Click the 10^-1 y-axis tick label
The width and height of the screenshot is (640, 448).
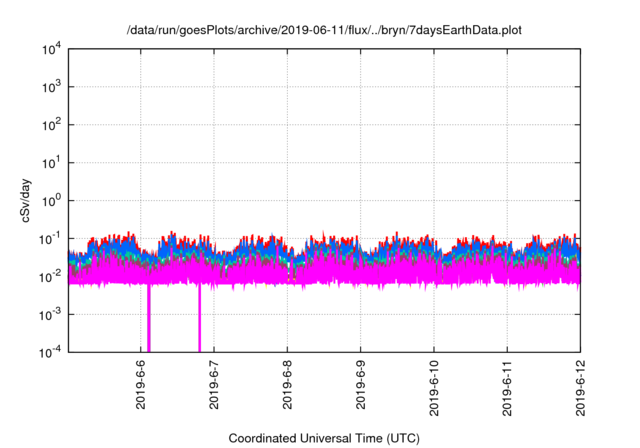pos(50,238)
